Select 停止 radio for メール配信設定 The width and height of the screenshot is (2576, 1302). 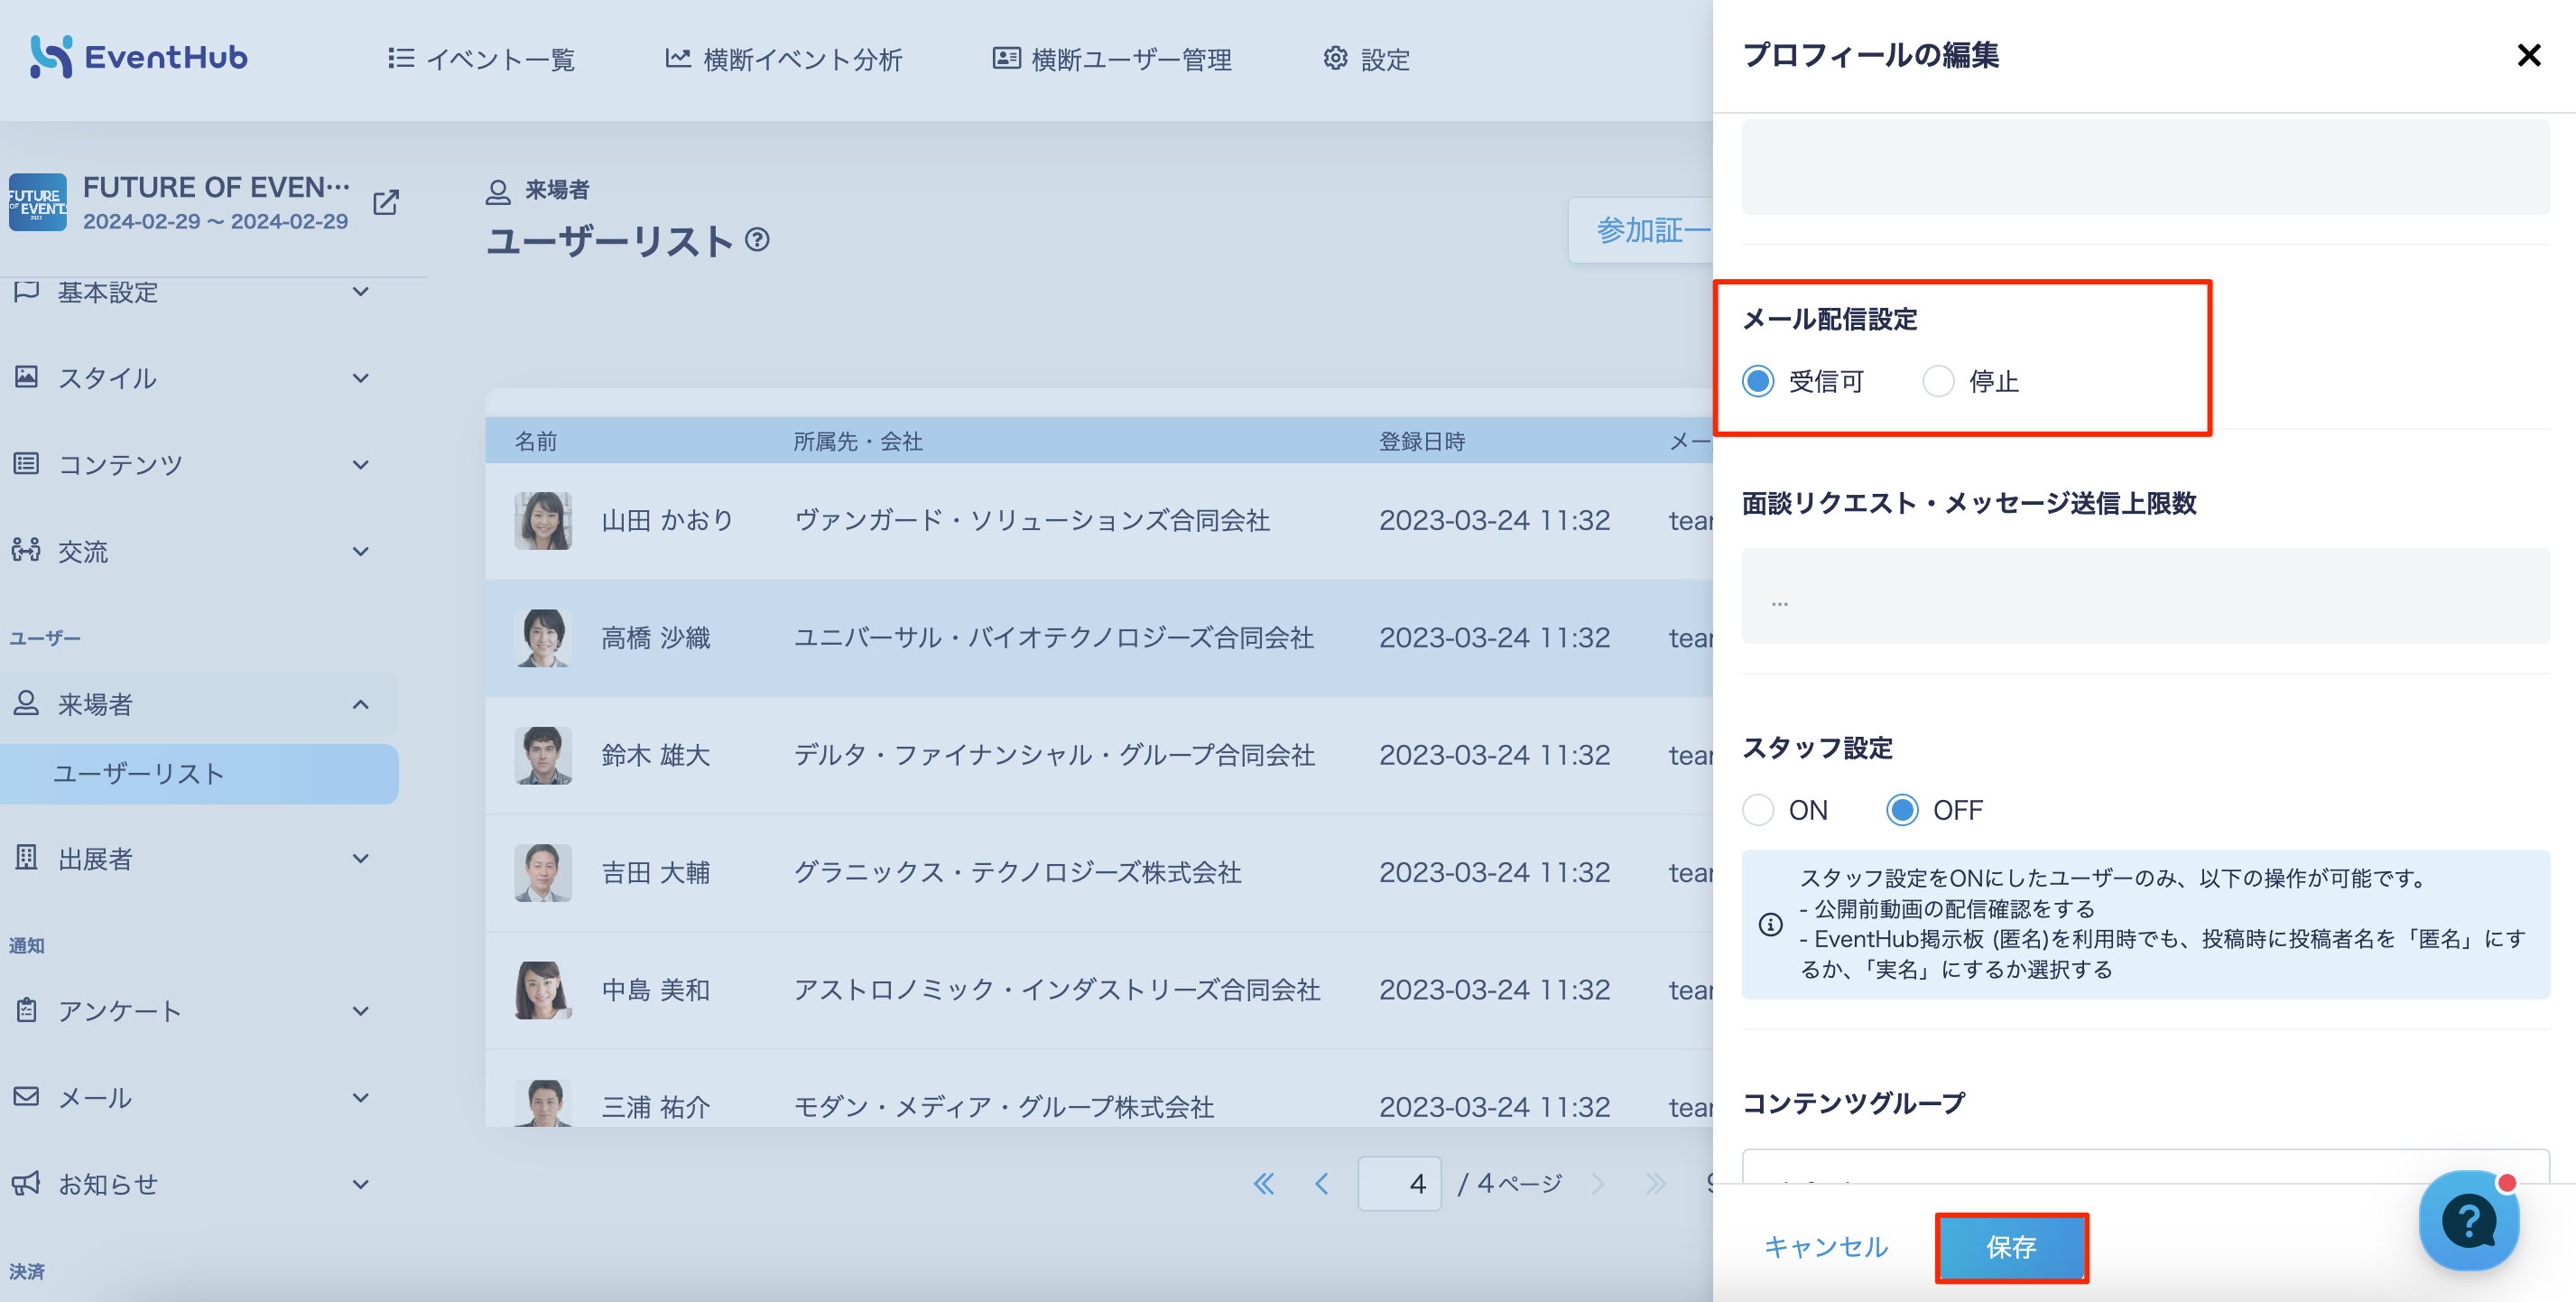(x=1938, y=381)
